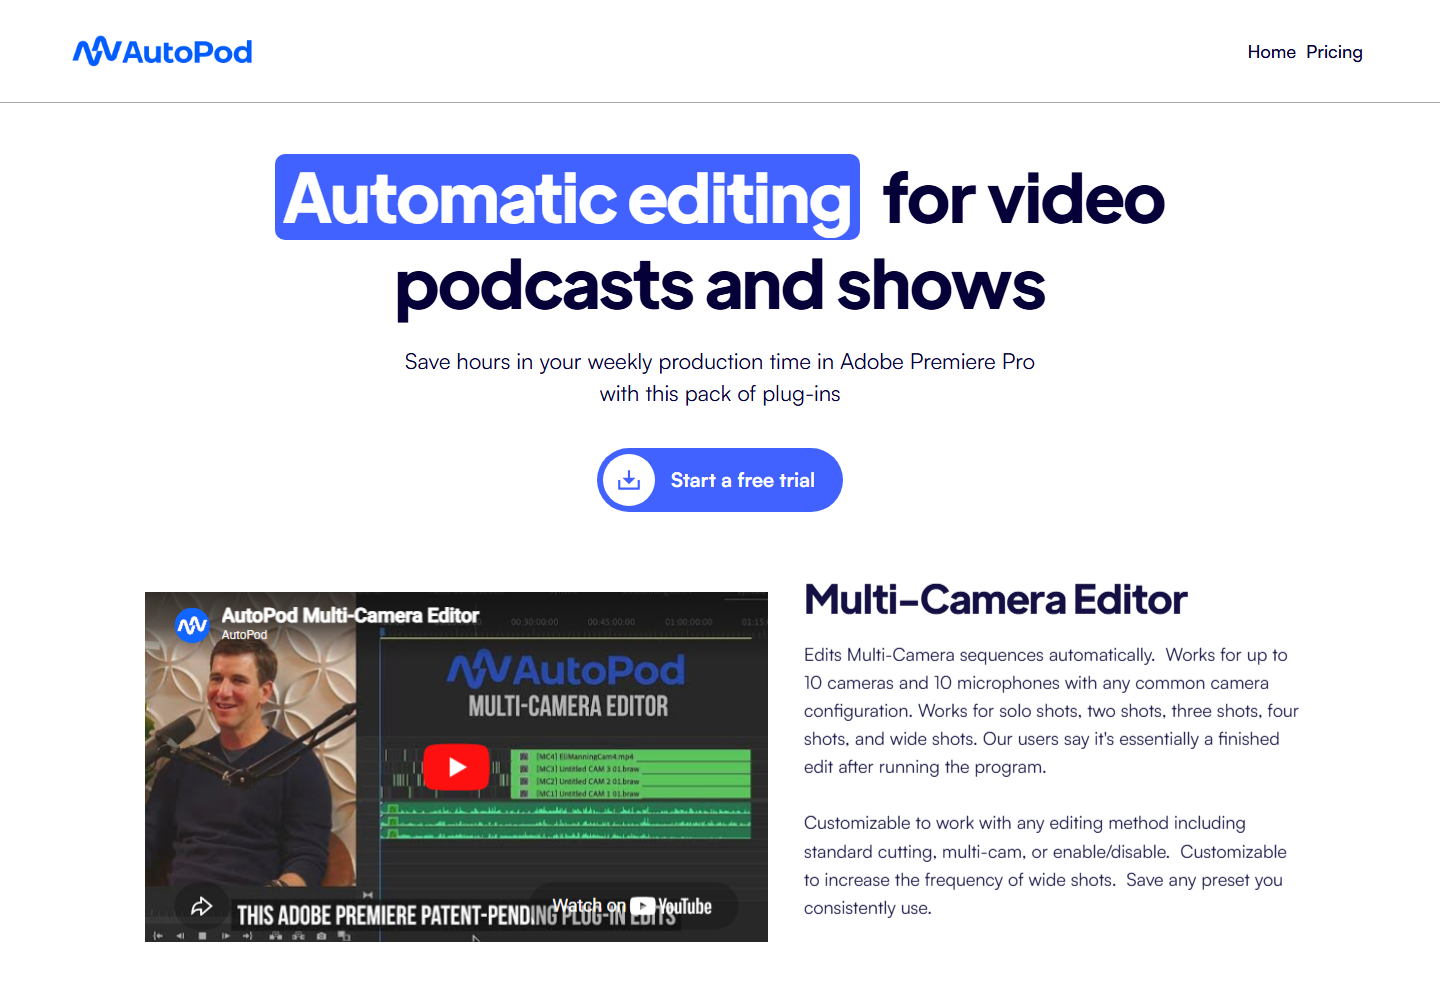This screenshot has height=1000, width=1440.
Task: Open the video title AutoPod Multi-Camera Editor
Action: pyautogui.click(x=350, y=615)
